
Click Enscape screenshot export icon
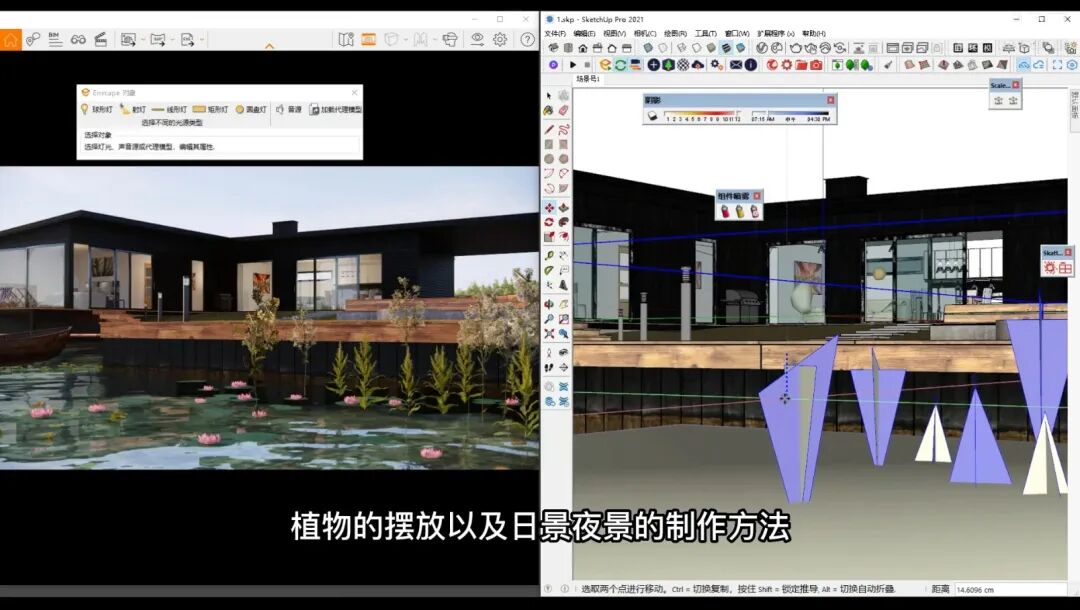point(128,40)
